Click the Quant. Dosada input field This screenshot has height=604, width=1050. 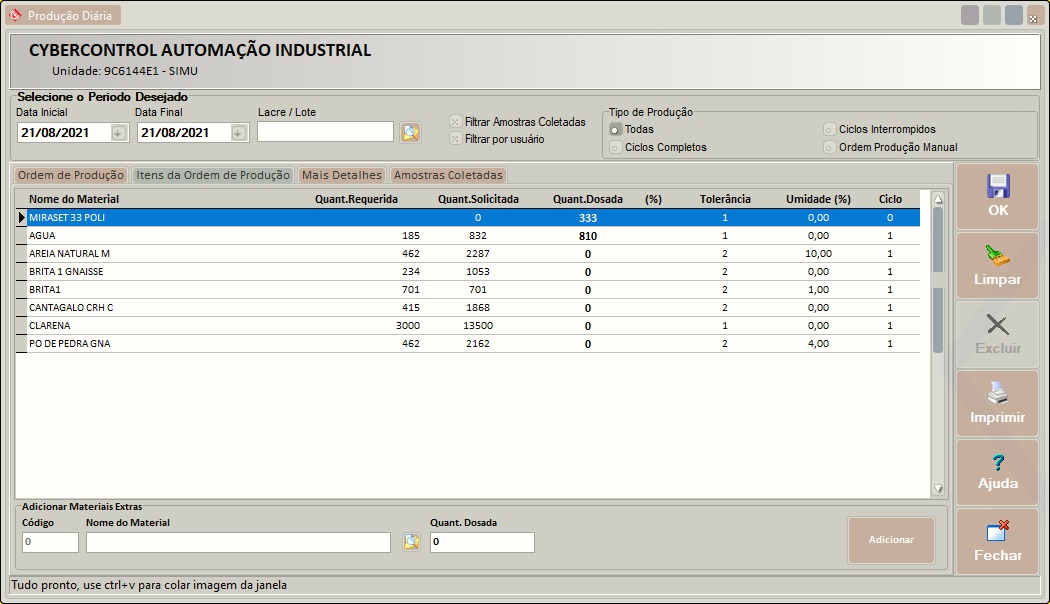(x=482, y=542)
